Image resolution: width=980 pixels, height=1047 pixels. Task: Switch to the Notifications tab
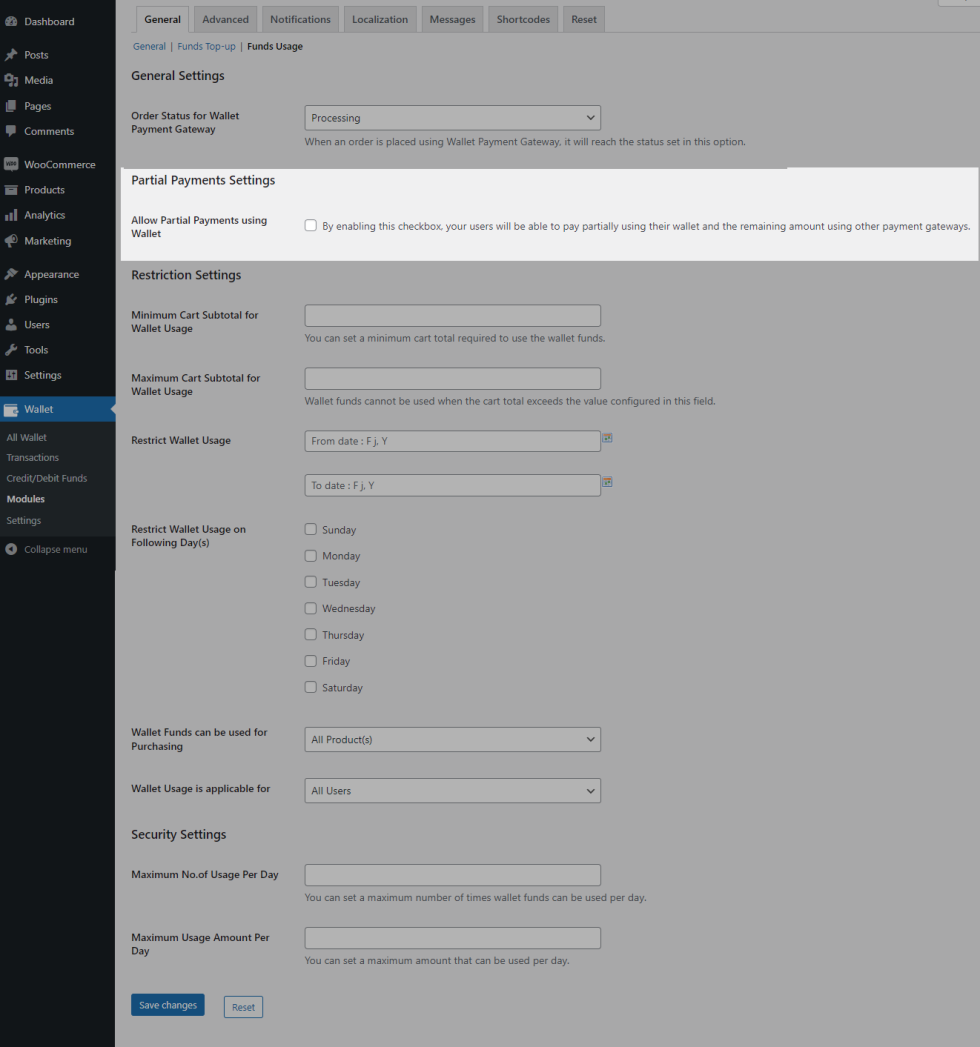click(x=300, y=19)
